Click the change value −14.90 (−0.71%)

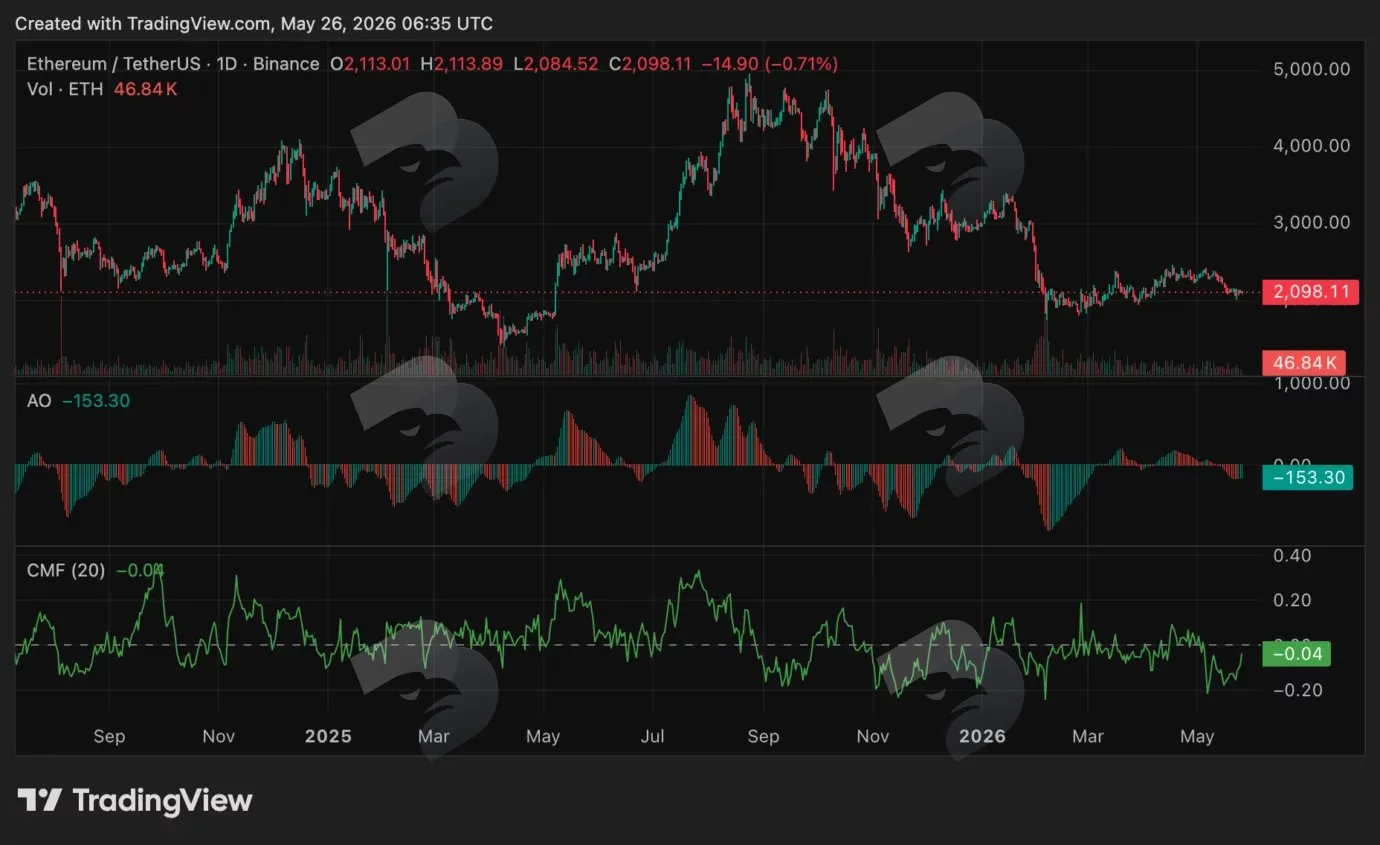(x=770, y=64)
